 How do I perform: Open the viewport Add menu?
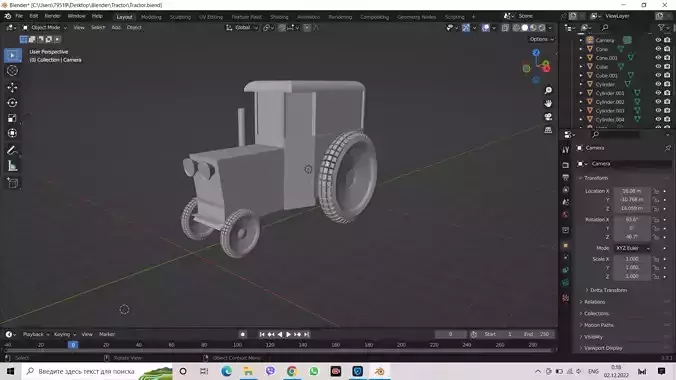116,28
